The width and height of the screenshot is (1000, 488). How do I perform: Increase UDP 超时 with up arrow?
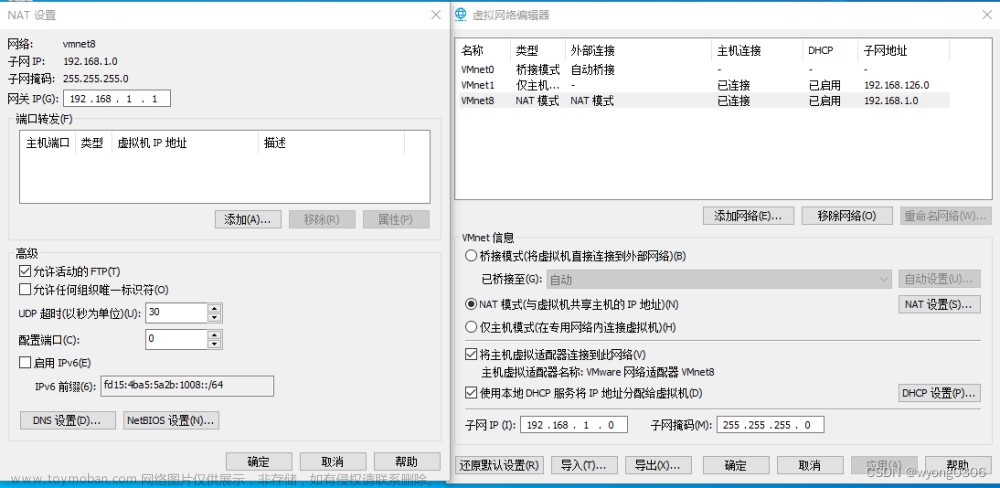click(x=214, y=309)
